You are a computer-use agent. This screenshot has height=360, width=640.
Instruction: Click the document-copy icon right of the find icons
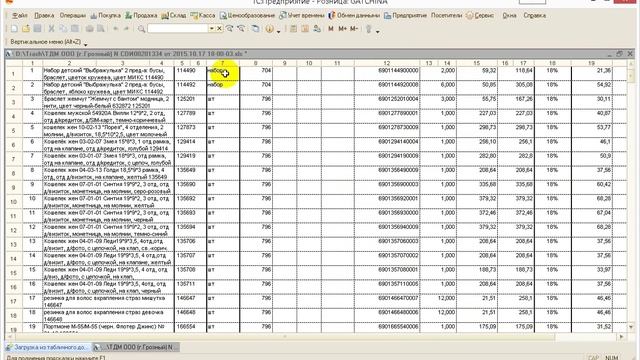pyautogui.click(x=256, y=29)
